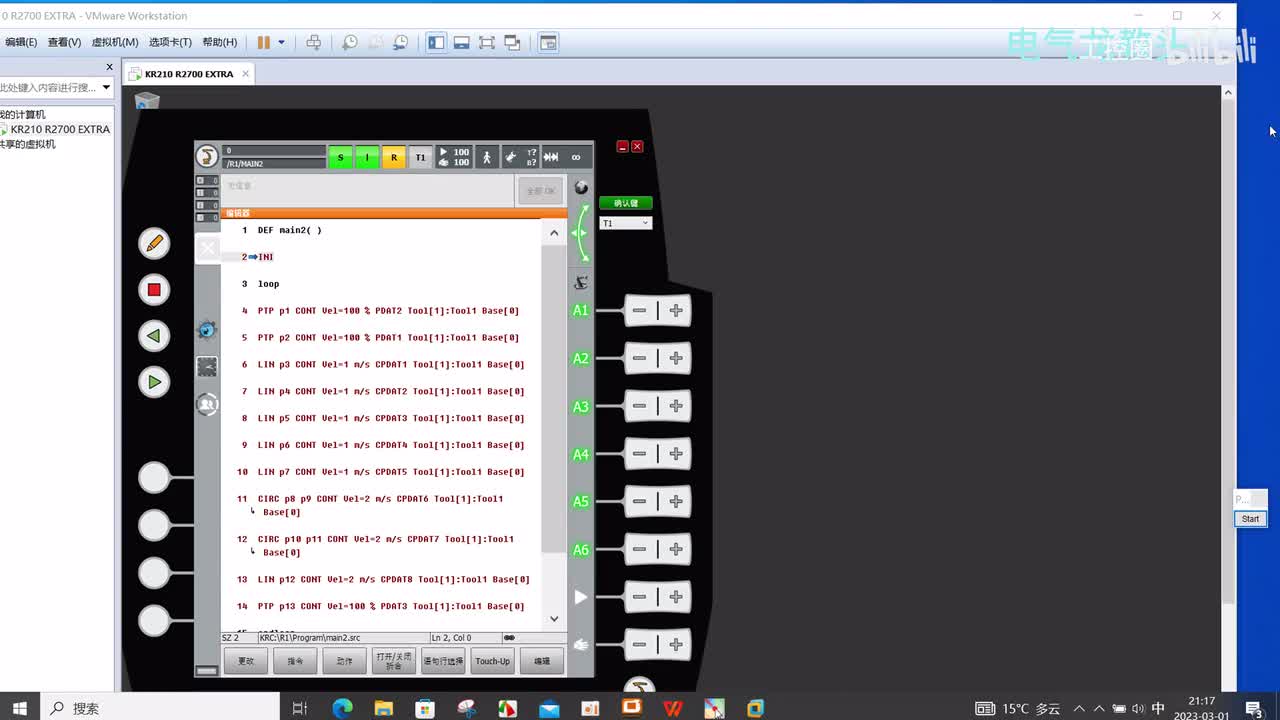
Task: Click the 全部 OK acknowledge all button
Action: coord(540,190)
